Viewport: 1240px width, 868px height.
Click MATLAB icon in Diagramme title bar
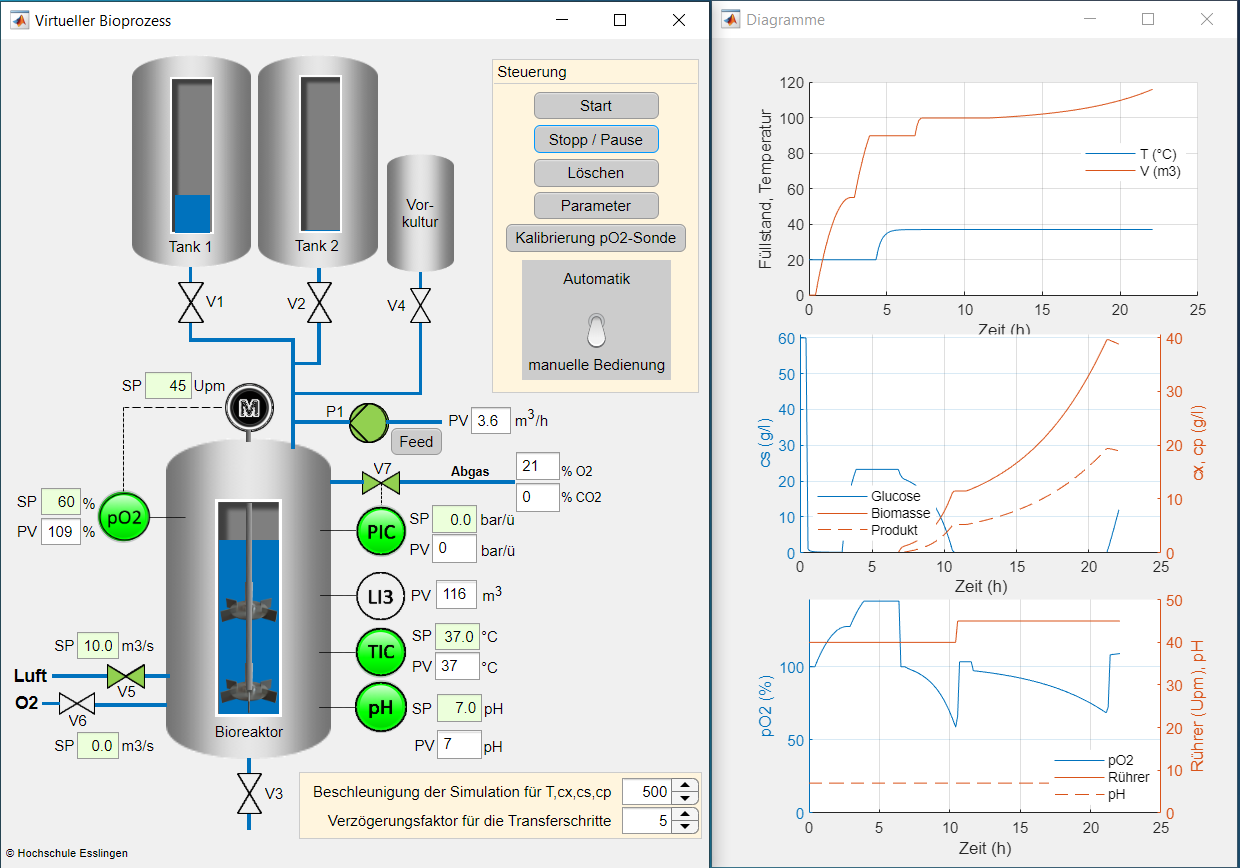pos(730,20)
